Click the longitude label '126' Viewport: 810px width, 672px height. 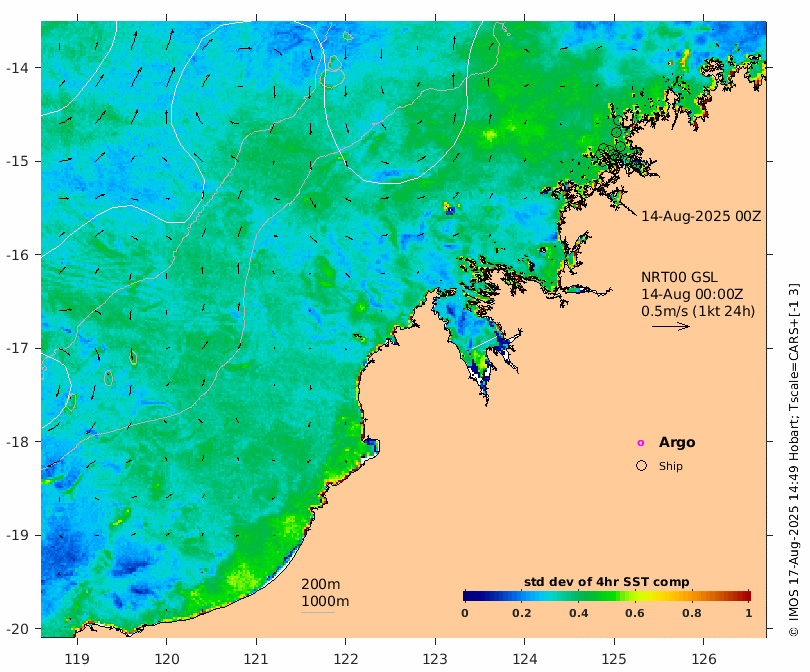[704, 659]
